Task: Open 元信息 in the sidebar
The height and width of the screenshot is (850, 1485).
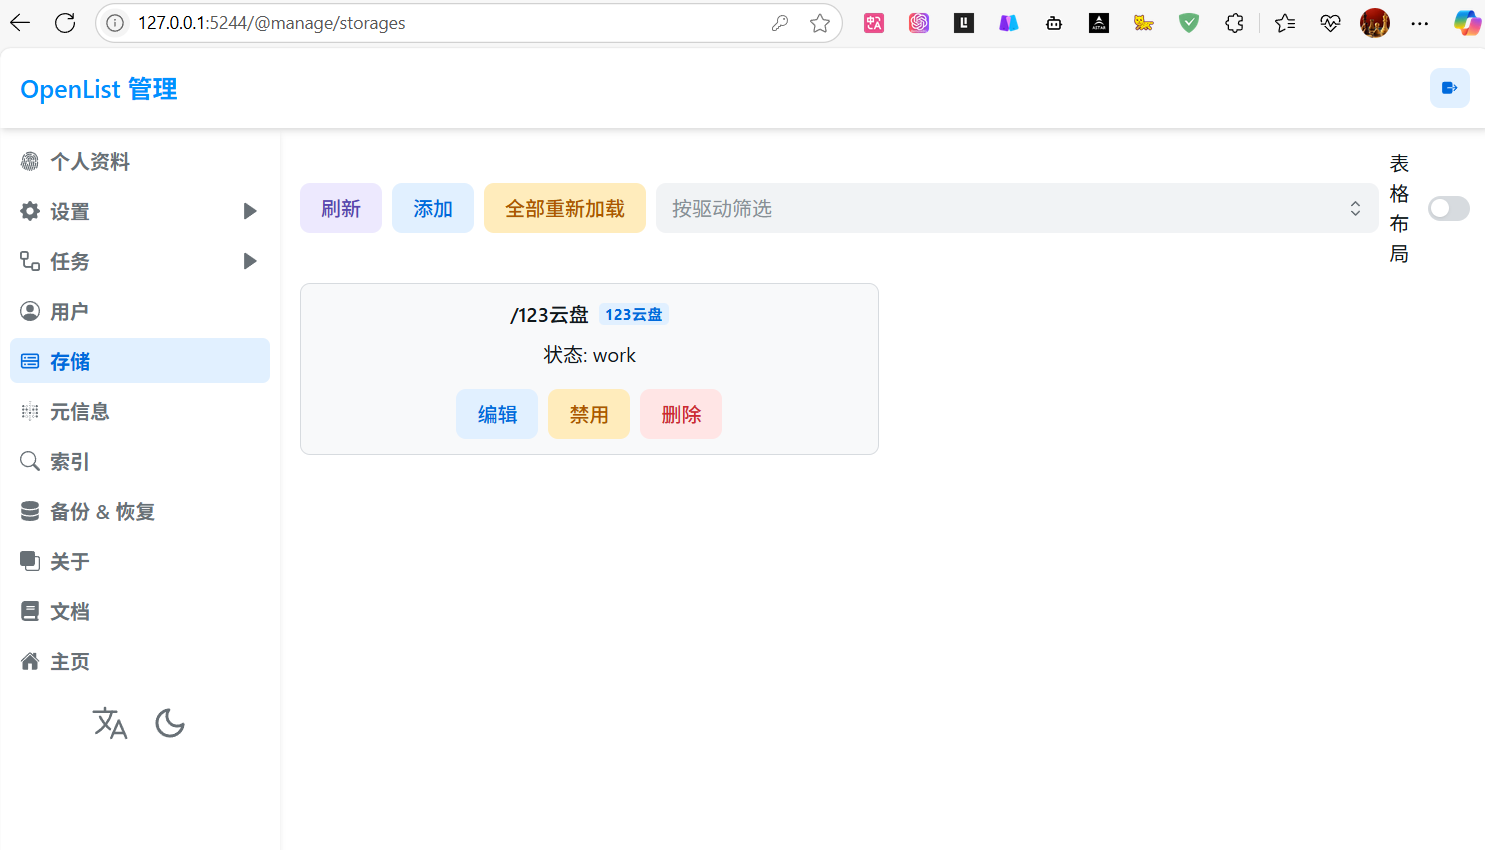Action: [x=140, y=411]
